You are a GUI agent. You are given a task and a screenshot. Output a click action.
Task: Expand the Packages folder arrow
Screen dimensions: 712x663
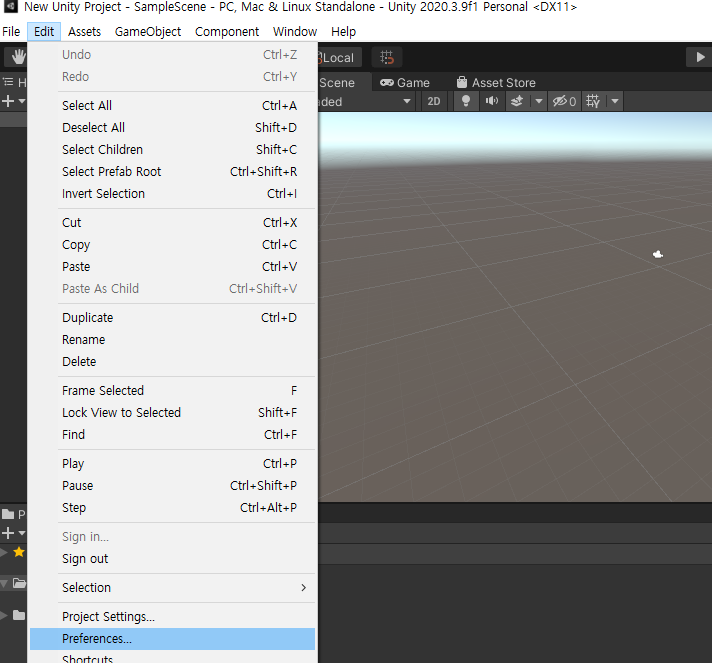click(4, 616)
